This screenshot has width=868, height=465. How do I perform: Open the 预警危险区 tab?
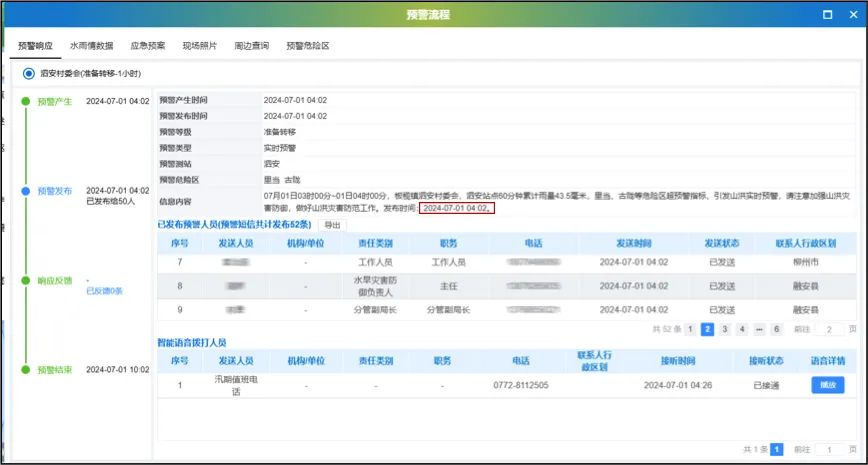pos(307,46)
